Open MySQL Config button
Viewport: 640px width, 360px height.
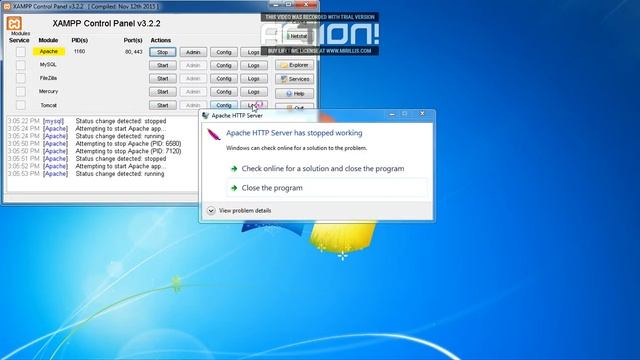tap(224, 65)
